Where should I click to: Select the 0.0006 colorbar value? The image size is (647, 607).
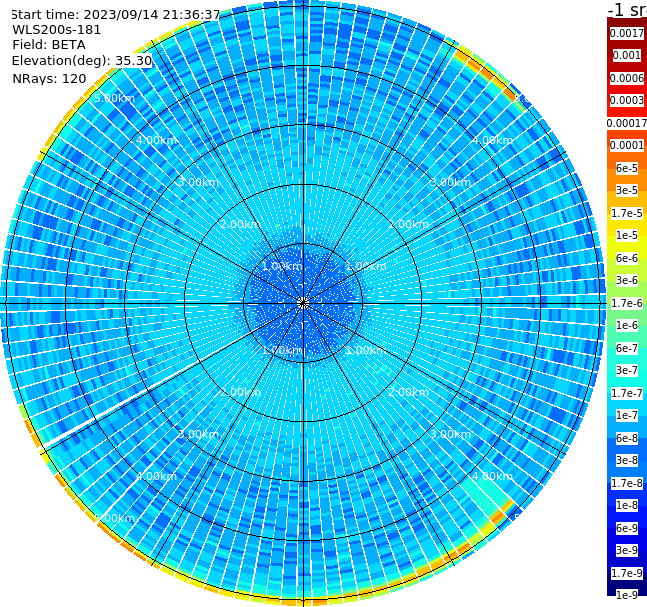pyautogui.click(x=627, y=78)
